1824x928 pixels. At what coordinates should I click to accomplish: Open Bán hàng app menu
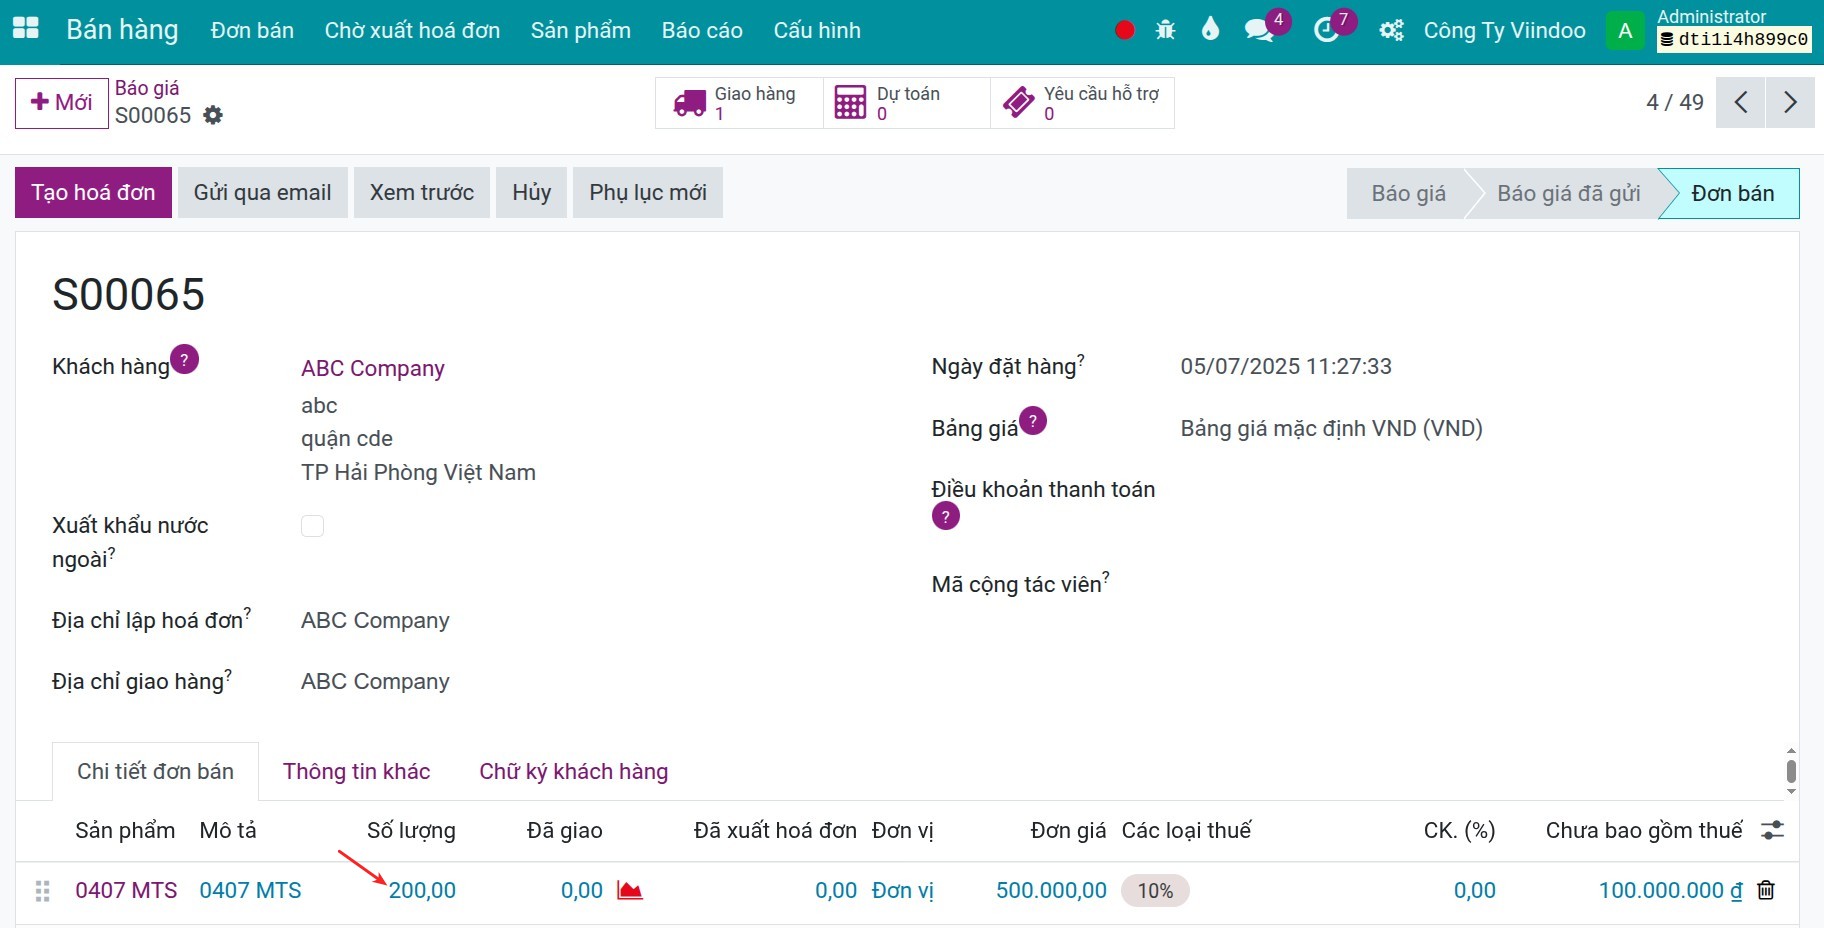(122, 30)
